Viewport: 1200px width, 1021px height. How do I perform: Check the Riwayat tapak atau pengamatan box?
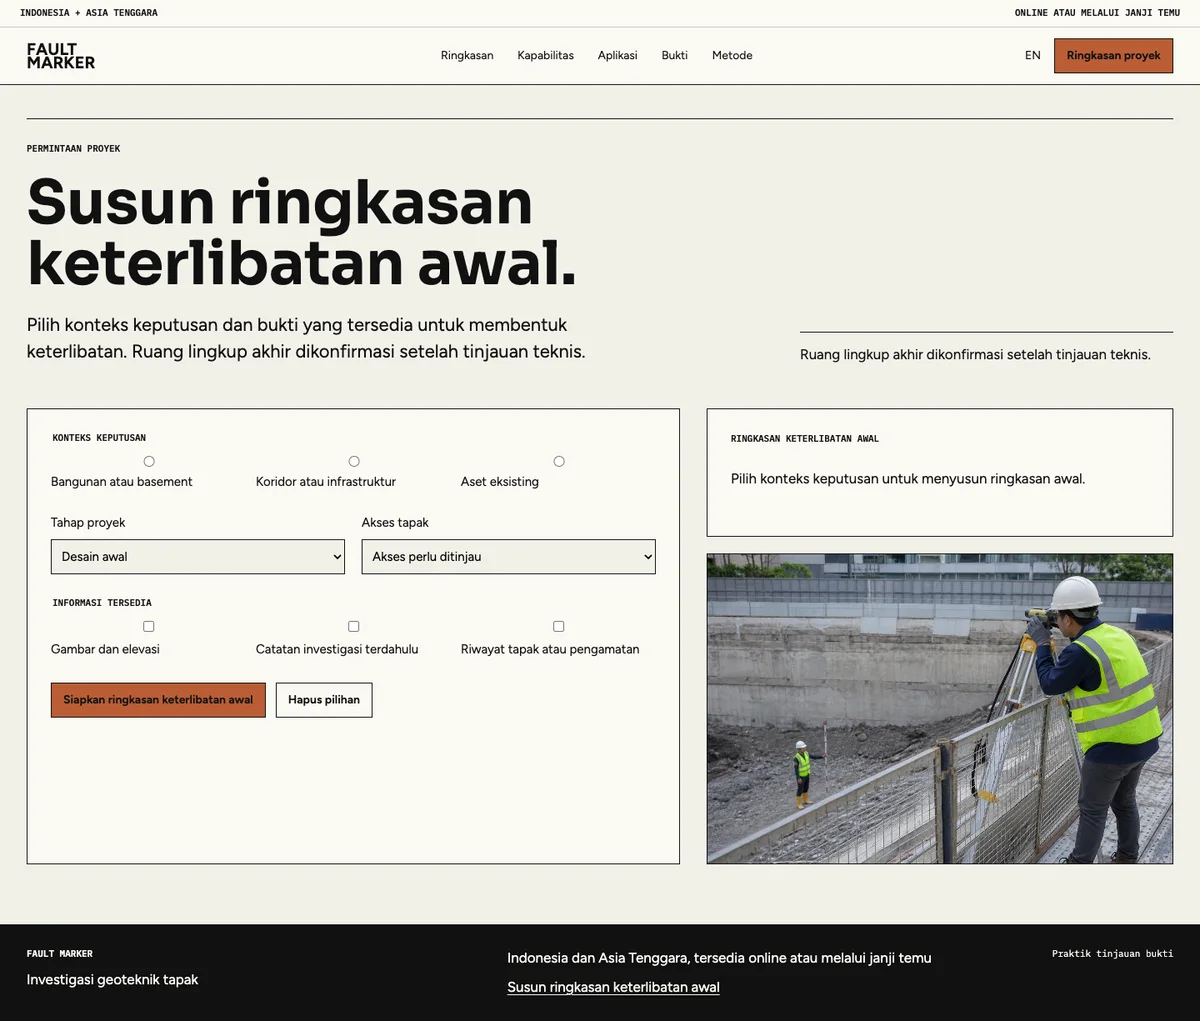click(x=559, y=626)
